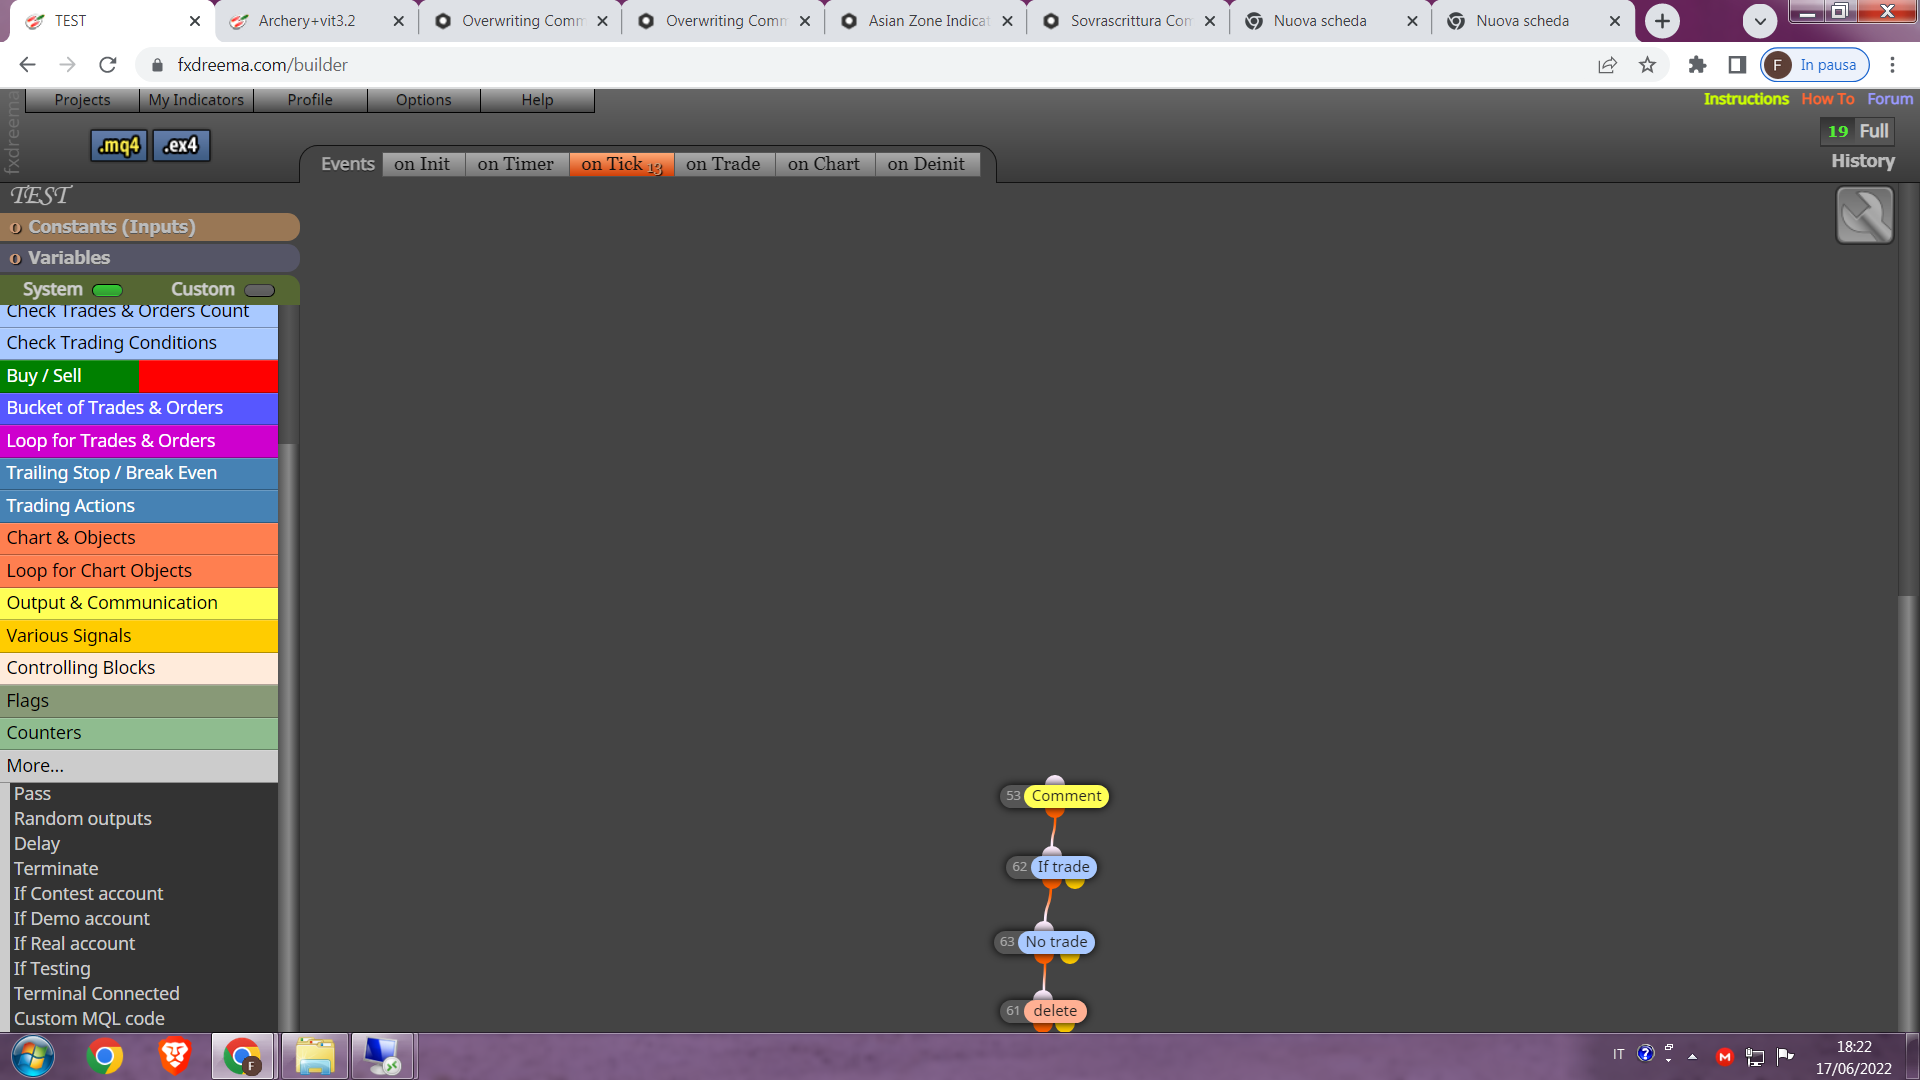Expand the Variables section
1920x1080 pixels.
[150, 258]
